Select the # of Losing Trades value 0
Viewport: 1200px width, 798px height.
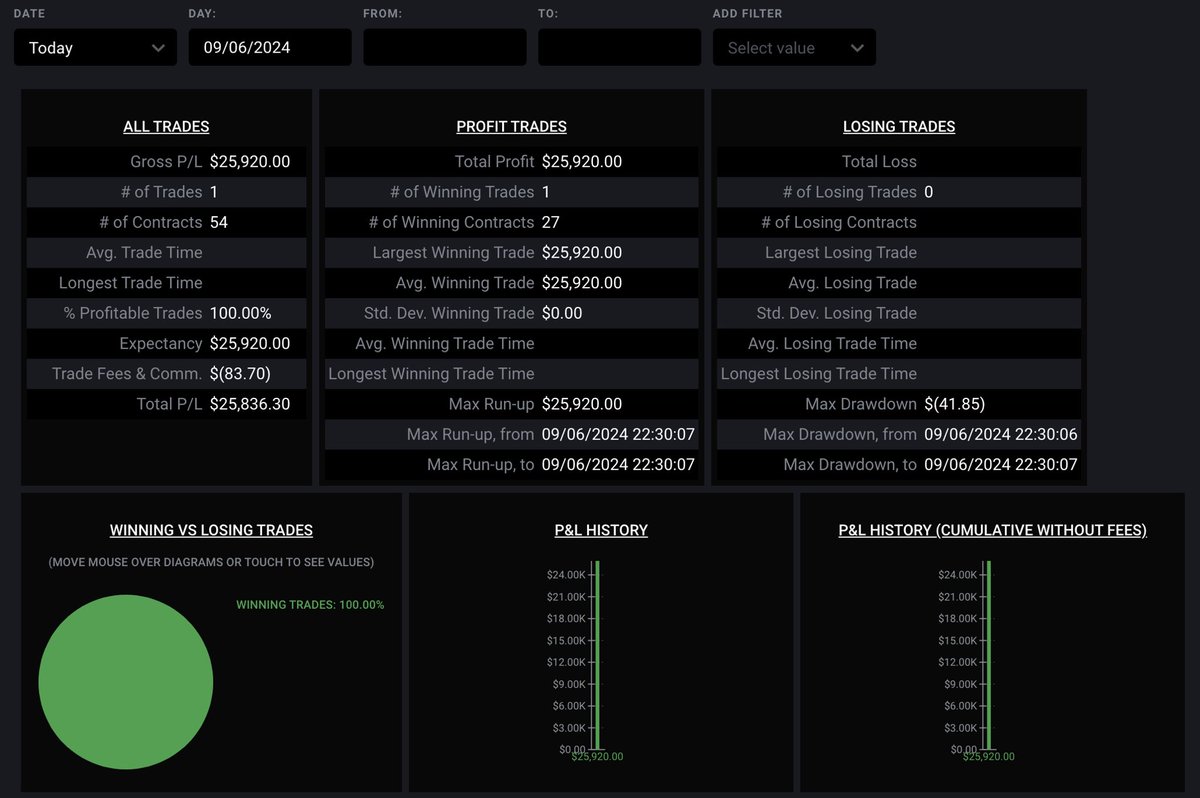(929, 192)
